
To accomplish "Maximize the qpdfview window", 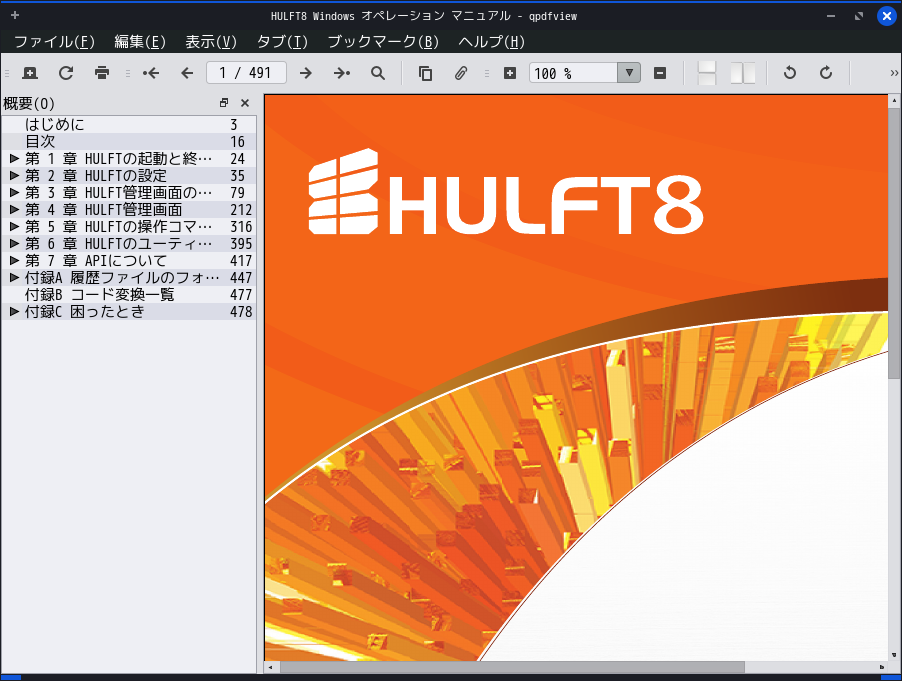I will tap(859, 16).
